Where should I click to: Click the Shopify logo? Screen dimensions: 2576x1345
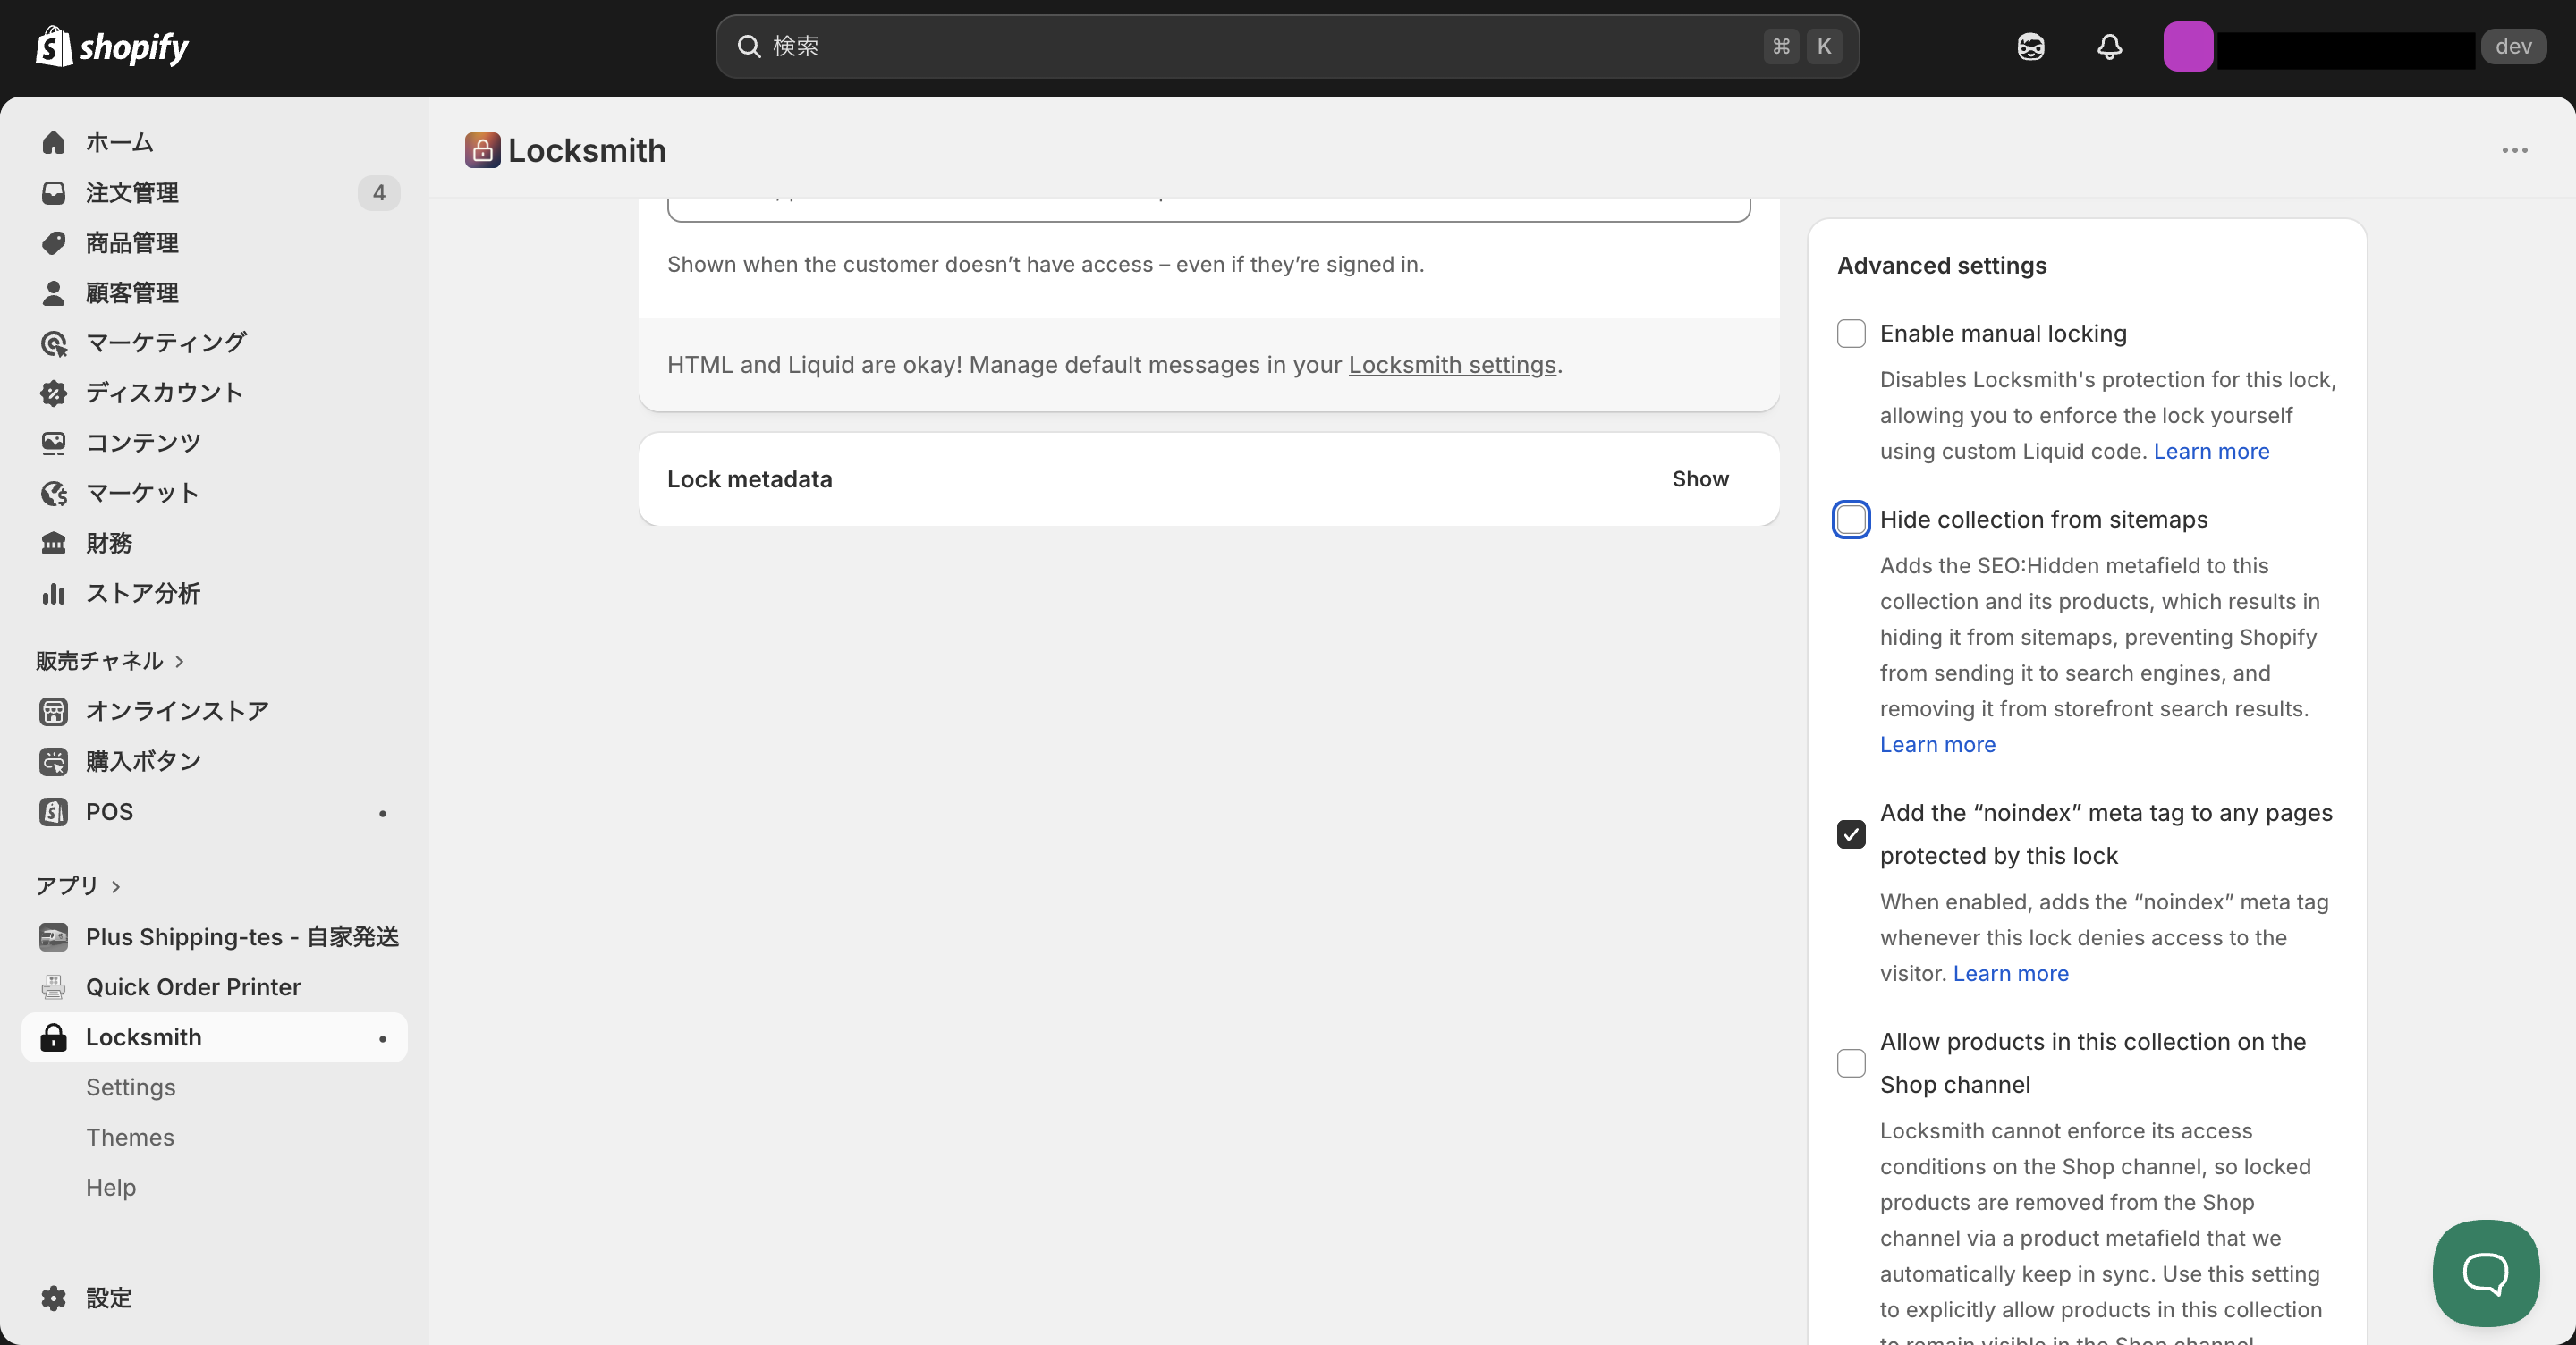coord(112,46)
